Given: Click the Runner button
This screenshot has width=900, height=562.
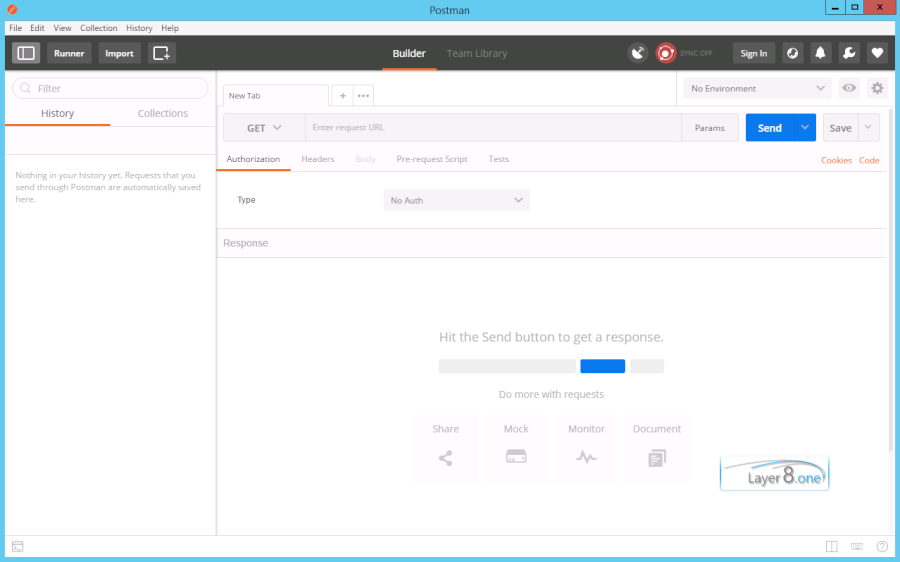Looking at the screenshot, I should pos(69,53).
